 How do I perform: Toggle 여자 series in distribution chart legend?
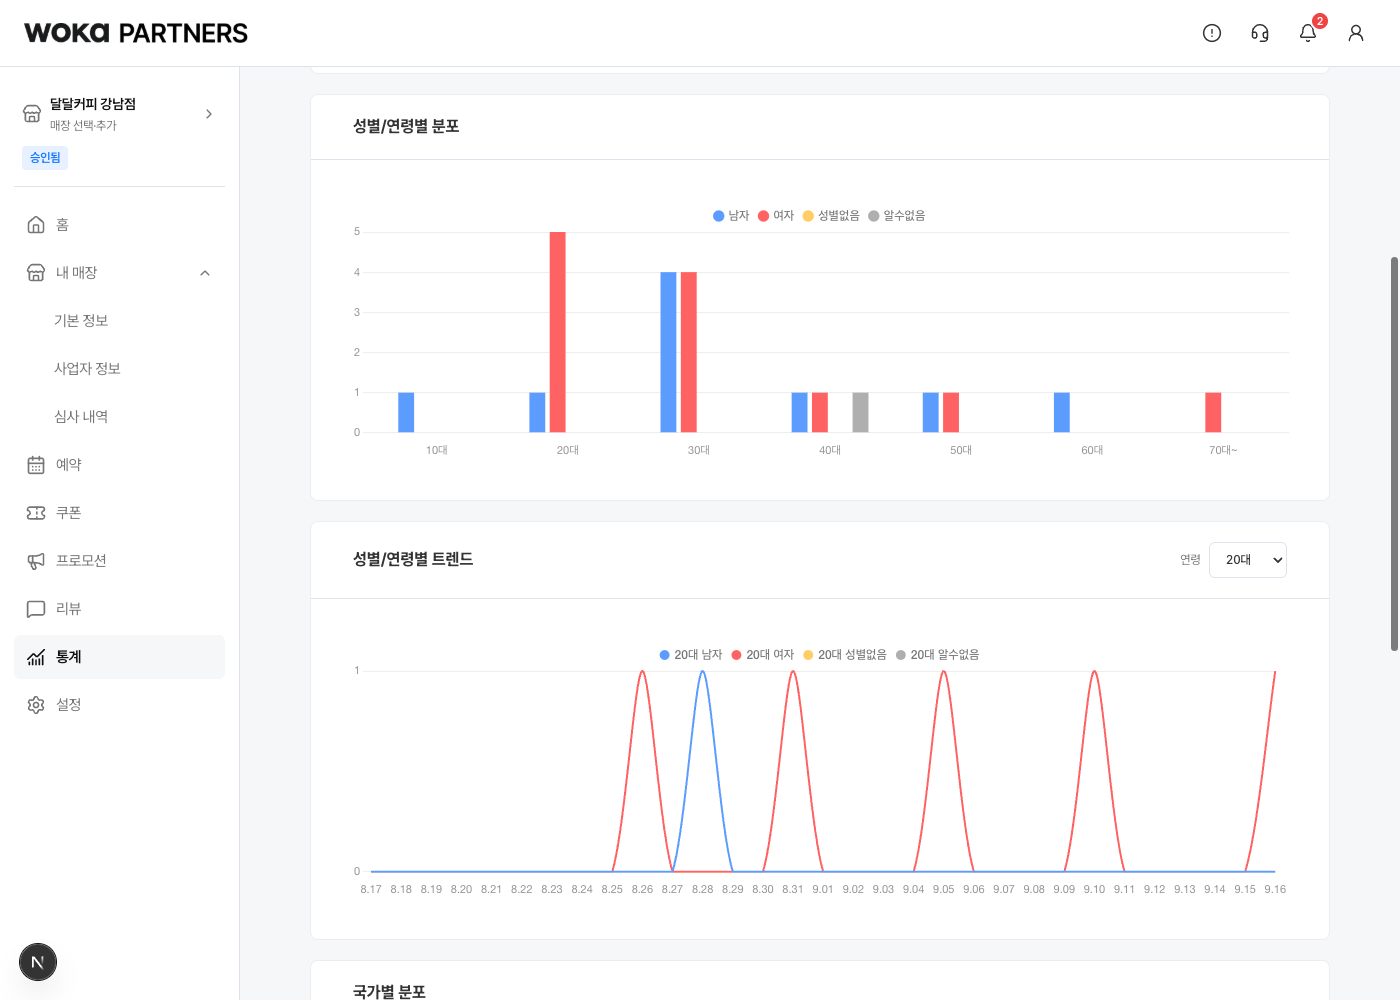tap(776, 216)
